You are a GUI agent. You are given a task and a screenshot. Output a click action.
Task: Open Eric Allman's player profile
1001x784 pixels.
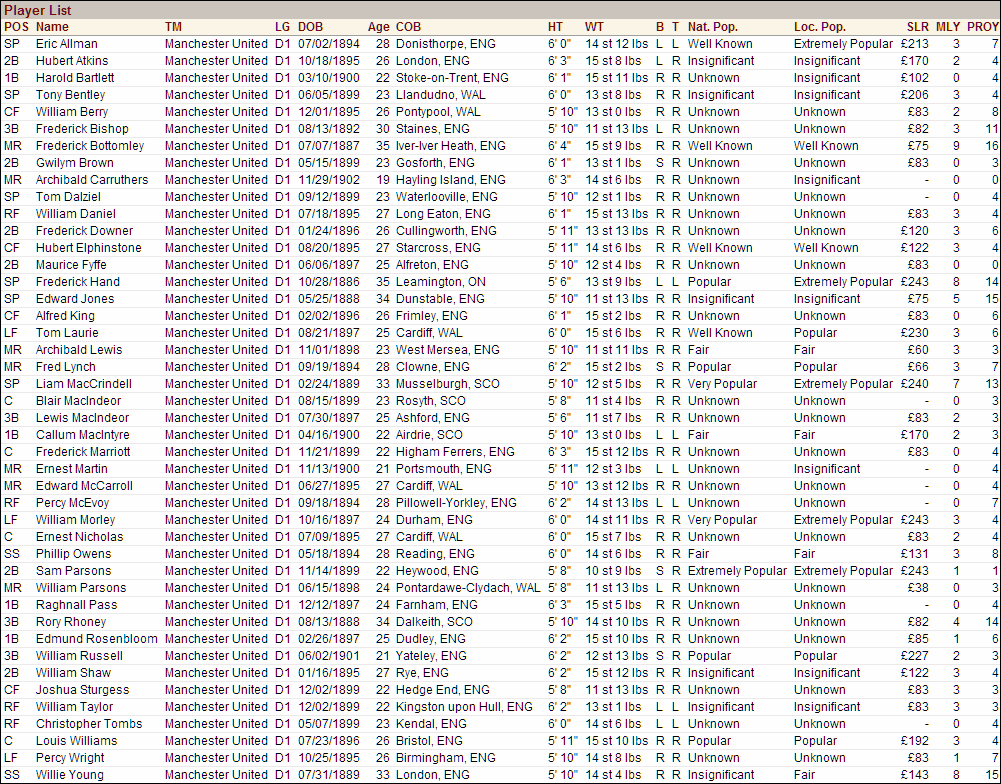click(x=69, y=43)
